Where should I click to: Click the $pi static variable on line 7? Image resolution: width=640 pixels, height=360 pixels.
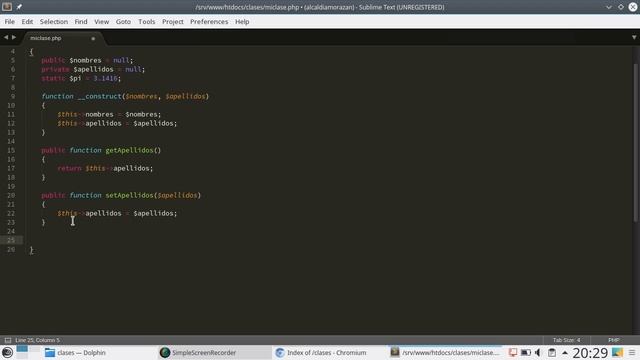[75, 78]
